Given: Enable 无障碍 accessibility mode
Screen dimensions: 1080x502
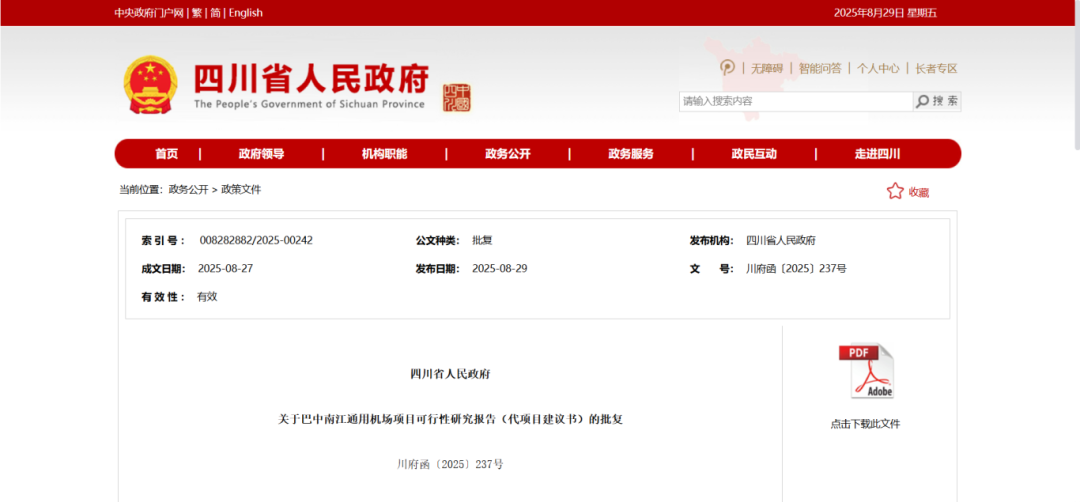Looking at the screenshot, I should tap(767, 68).
